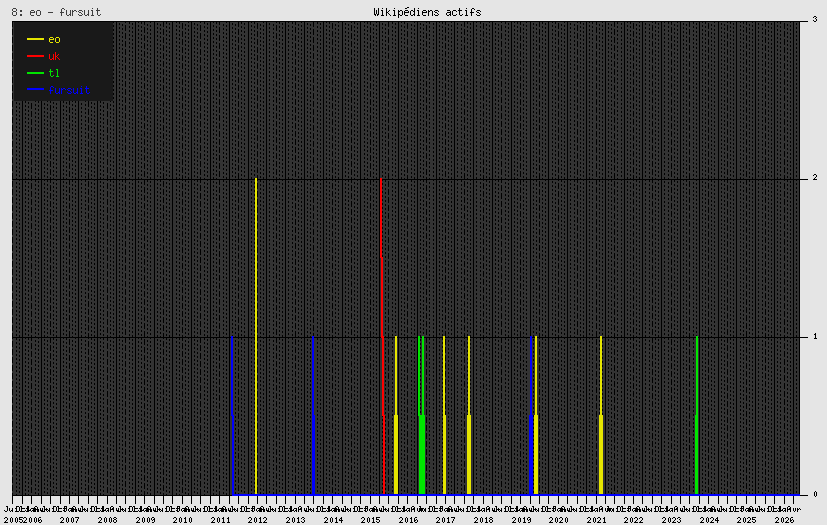Viewport: 827px width, 525px height.
Task: Click the y-axis value 2 label
Action: 815,178
